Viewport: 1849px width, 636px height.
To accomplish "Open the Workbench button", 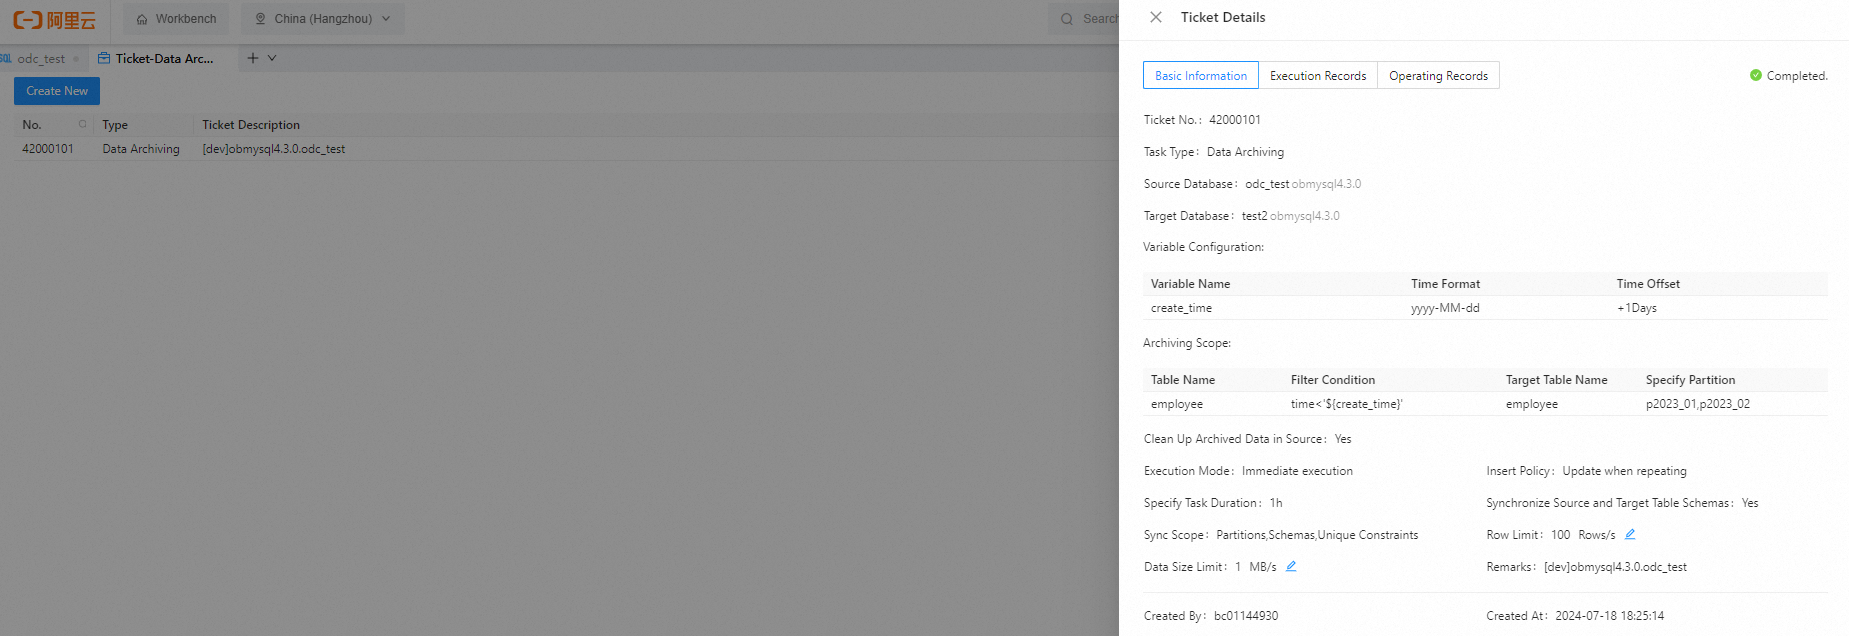I will click(176, 19).
